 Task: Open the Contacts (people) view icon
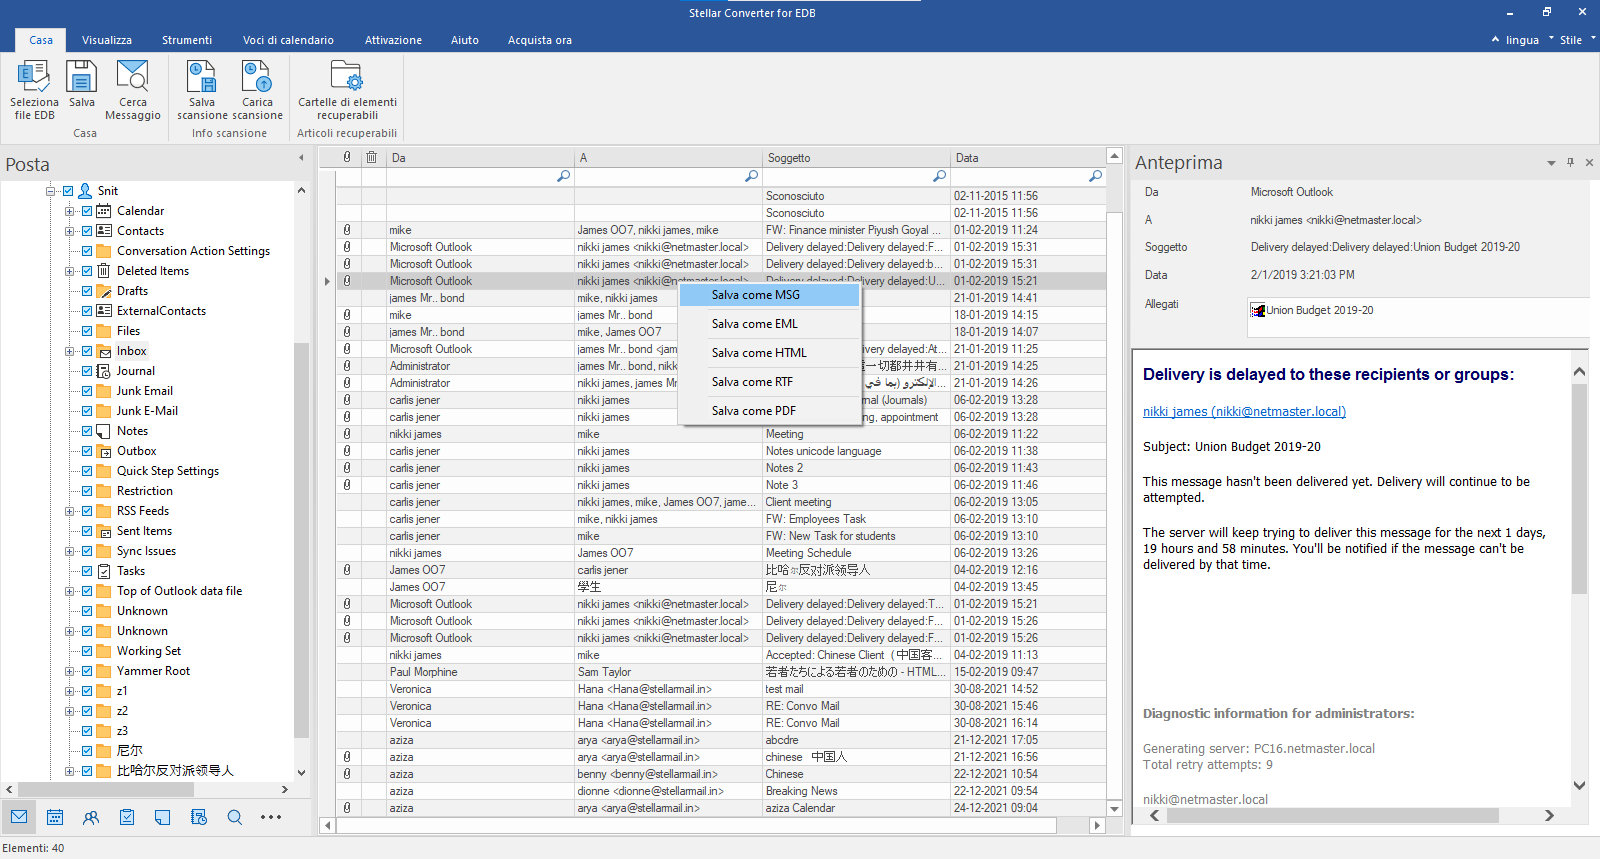point(91,817)
